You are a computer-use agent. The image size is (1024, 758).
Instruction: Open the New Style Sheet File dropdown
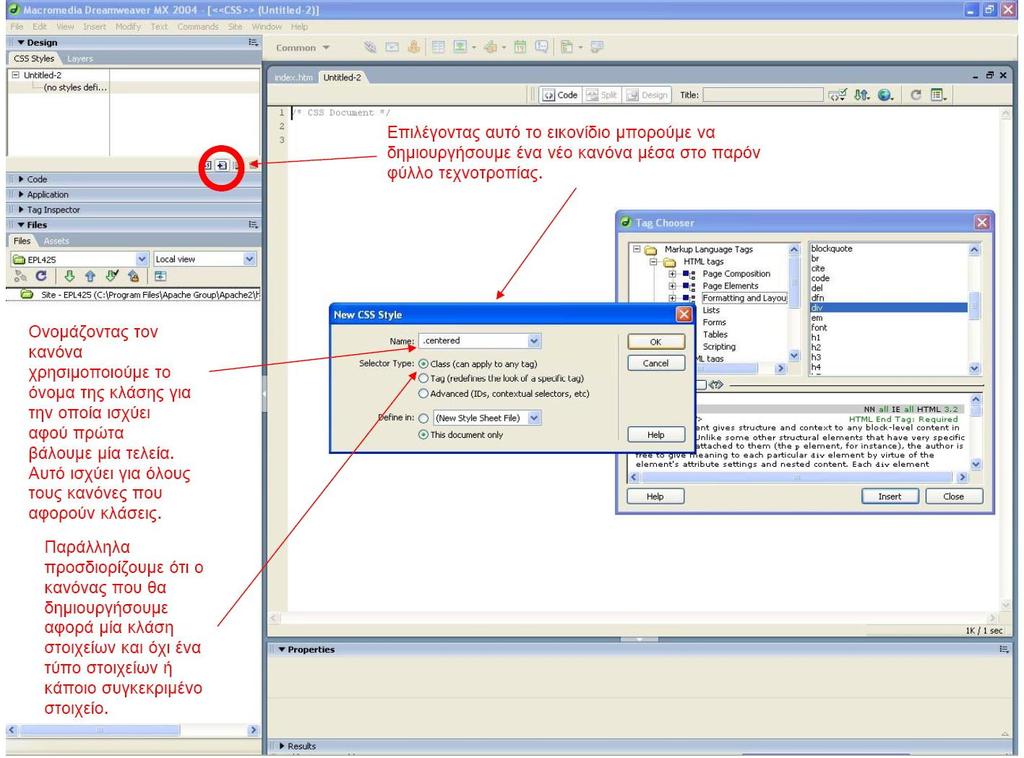[x=534, y=418]
